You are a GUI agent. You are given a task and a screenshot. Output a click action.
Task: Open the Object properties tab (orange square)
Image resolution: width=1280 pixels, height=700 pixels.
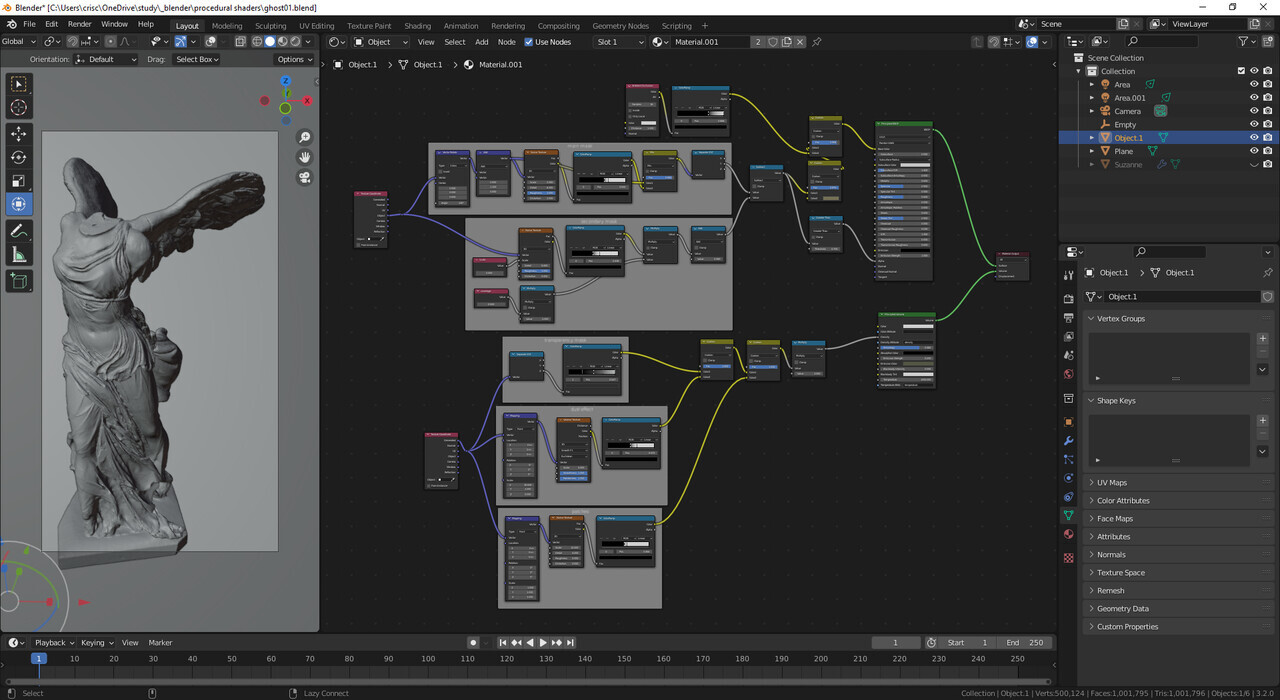coord(1068,422)
